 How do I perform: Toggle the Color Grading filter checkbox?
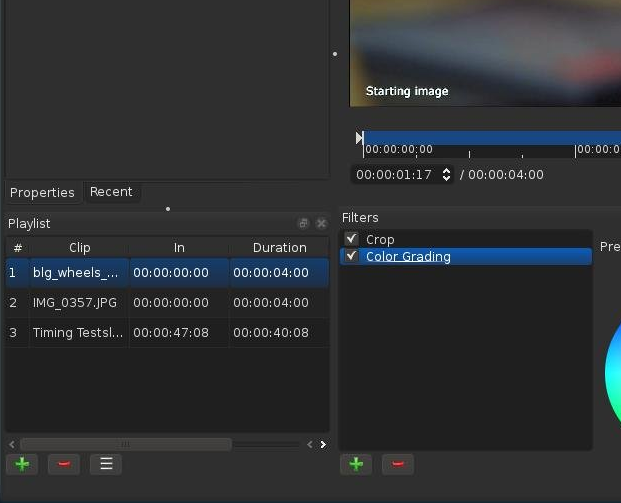tap(351, 256)
